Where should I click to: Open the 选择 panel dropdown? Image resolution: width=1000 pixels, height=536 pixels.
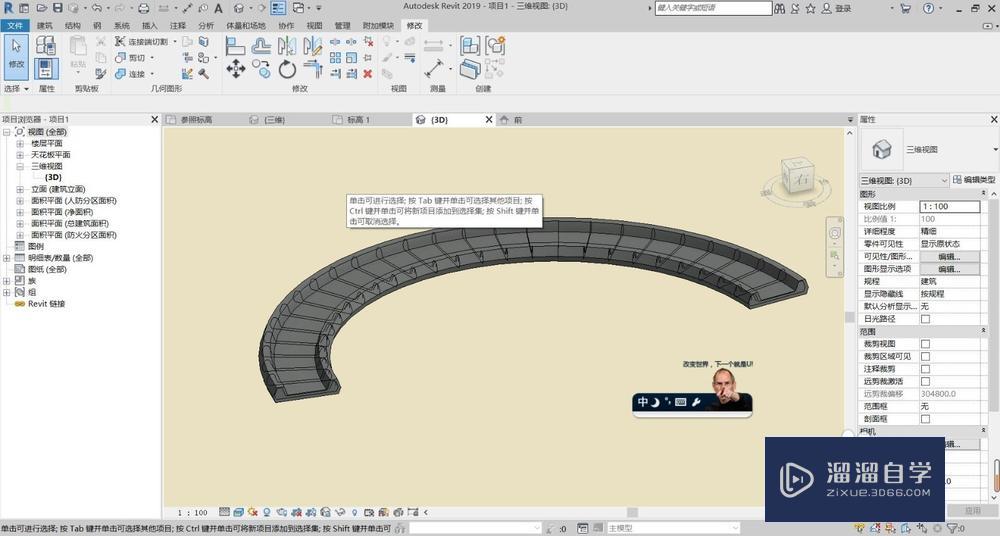click(x=17, y=89)
